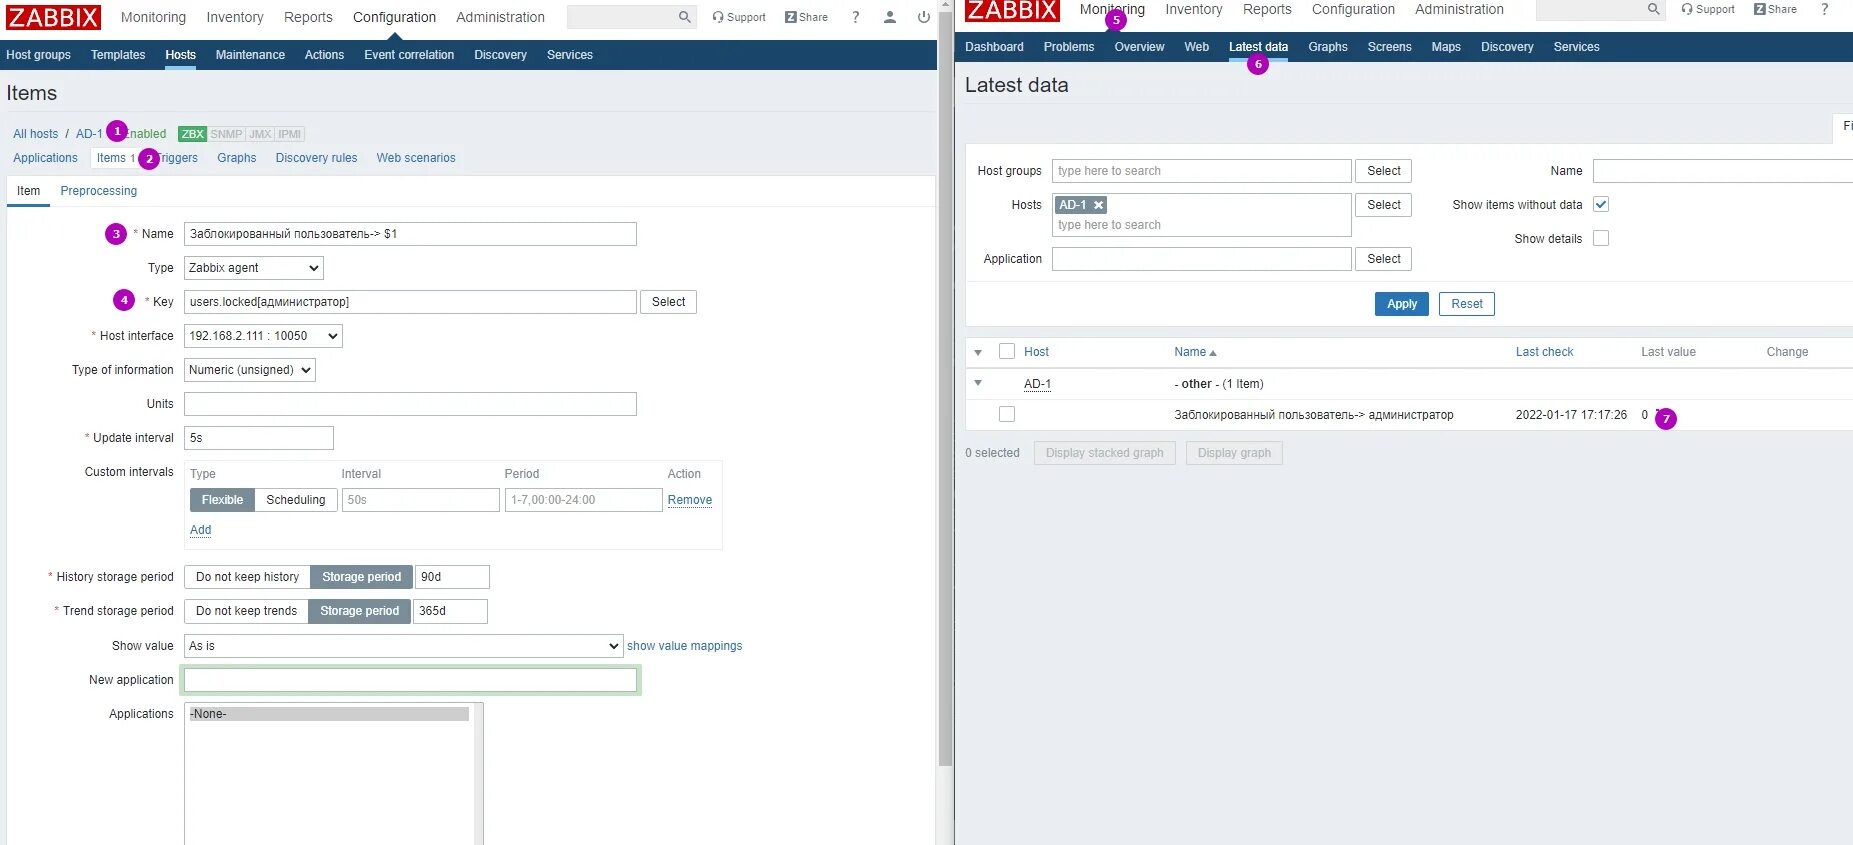Click the search magnifier icon in left window

(x=684, y=17)
